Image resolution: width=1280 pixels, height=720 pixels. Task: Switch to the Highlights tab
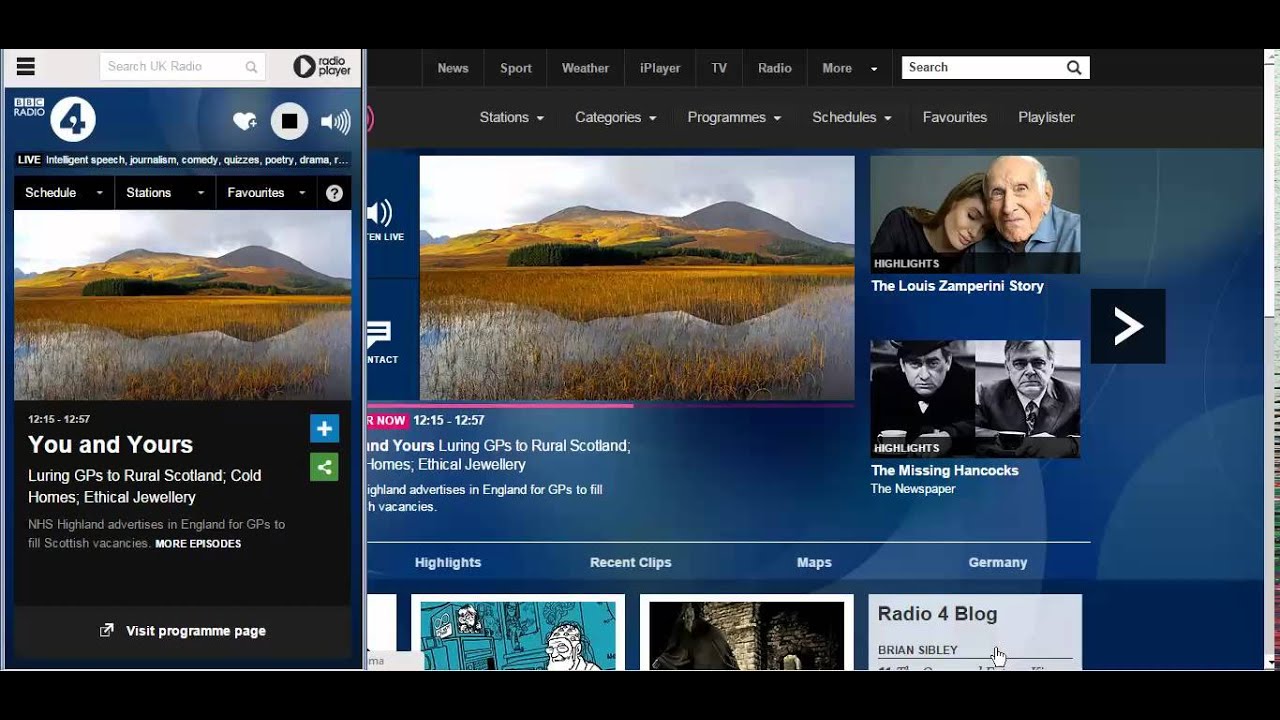coord(448,562)
